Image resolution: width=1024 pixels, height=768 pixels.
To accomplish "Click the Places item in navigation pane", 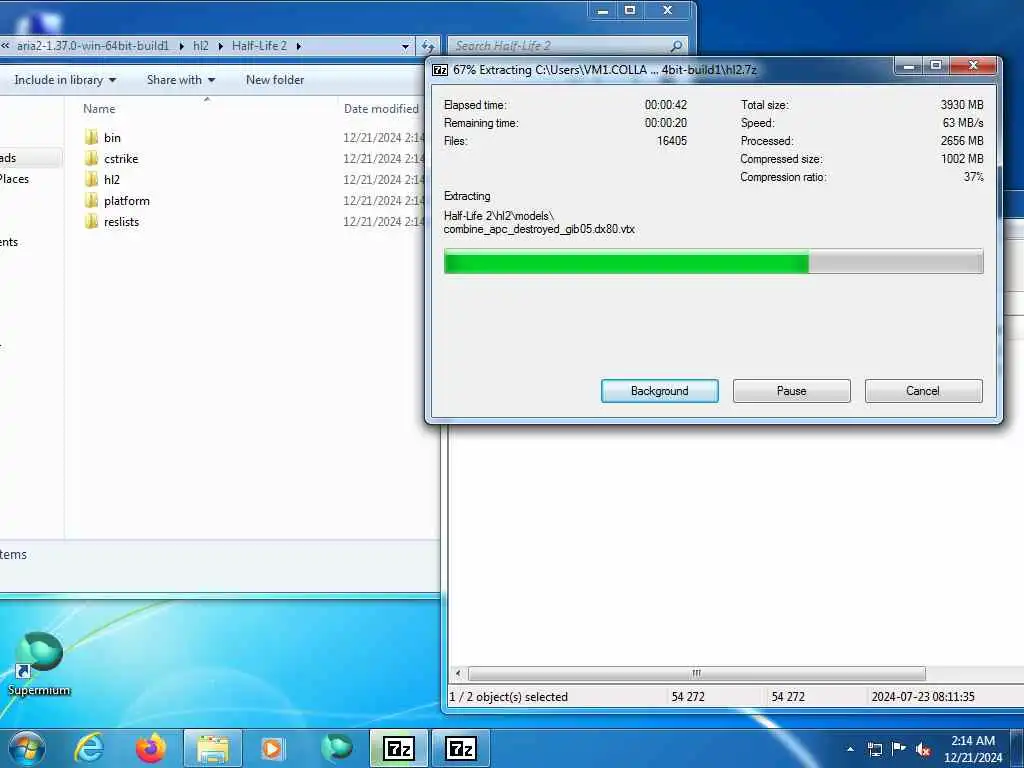I will [14, 179].
